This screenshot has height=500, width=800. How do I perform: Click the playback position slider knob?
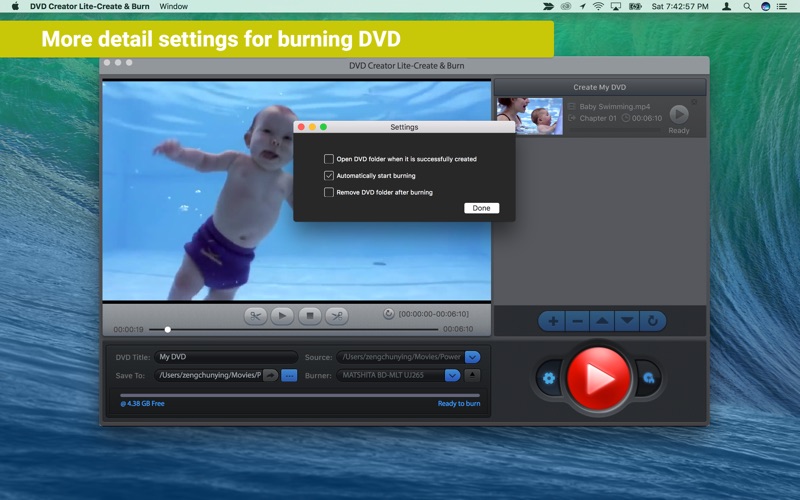(x=167, y=330)
